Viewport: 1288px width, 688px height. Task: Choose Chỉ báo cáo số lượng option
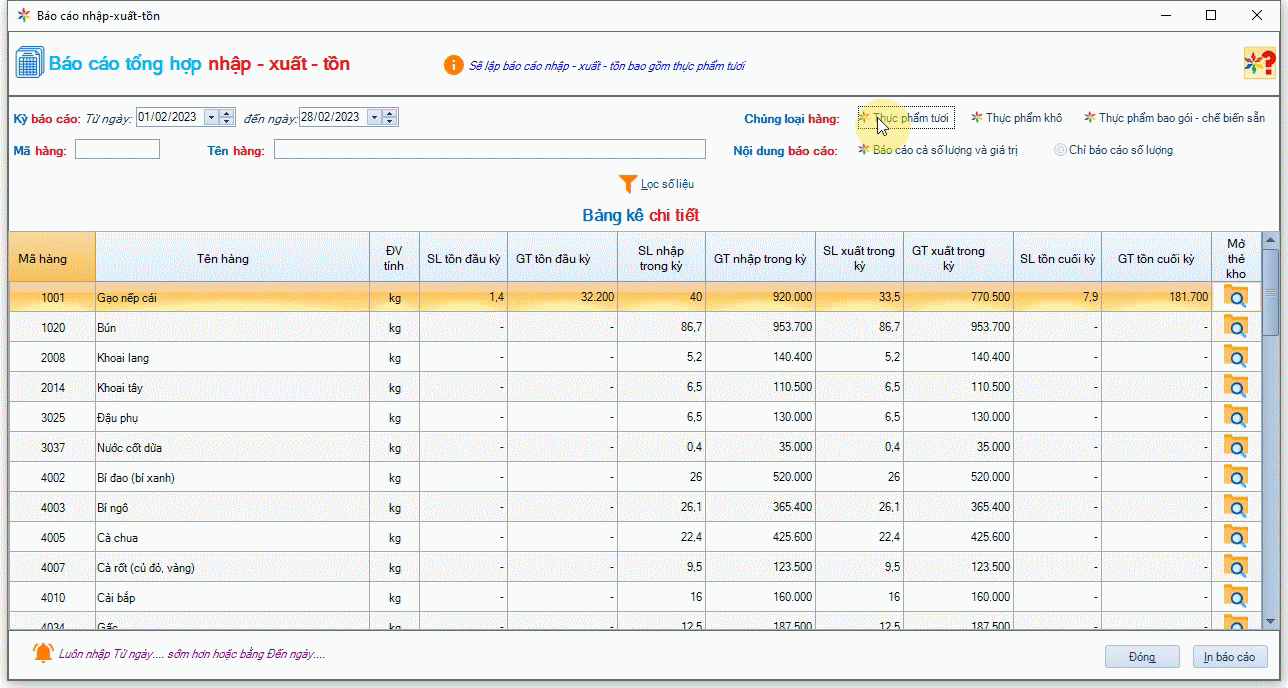click(1112, 150)
